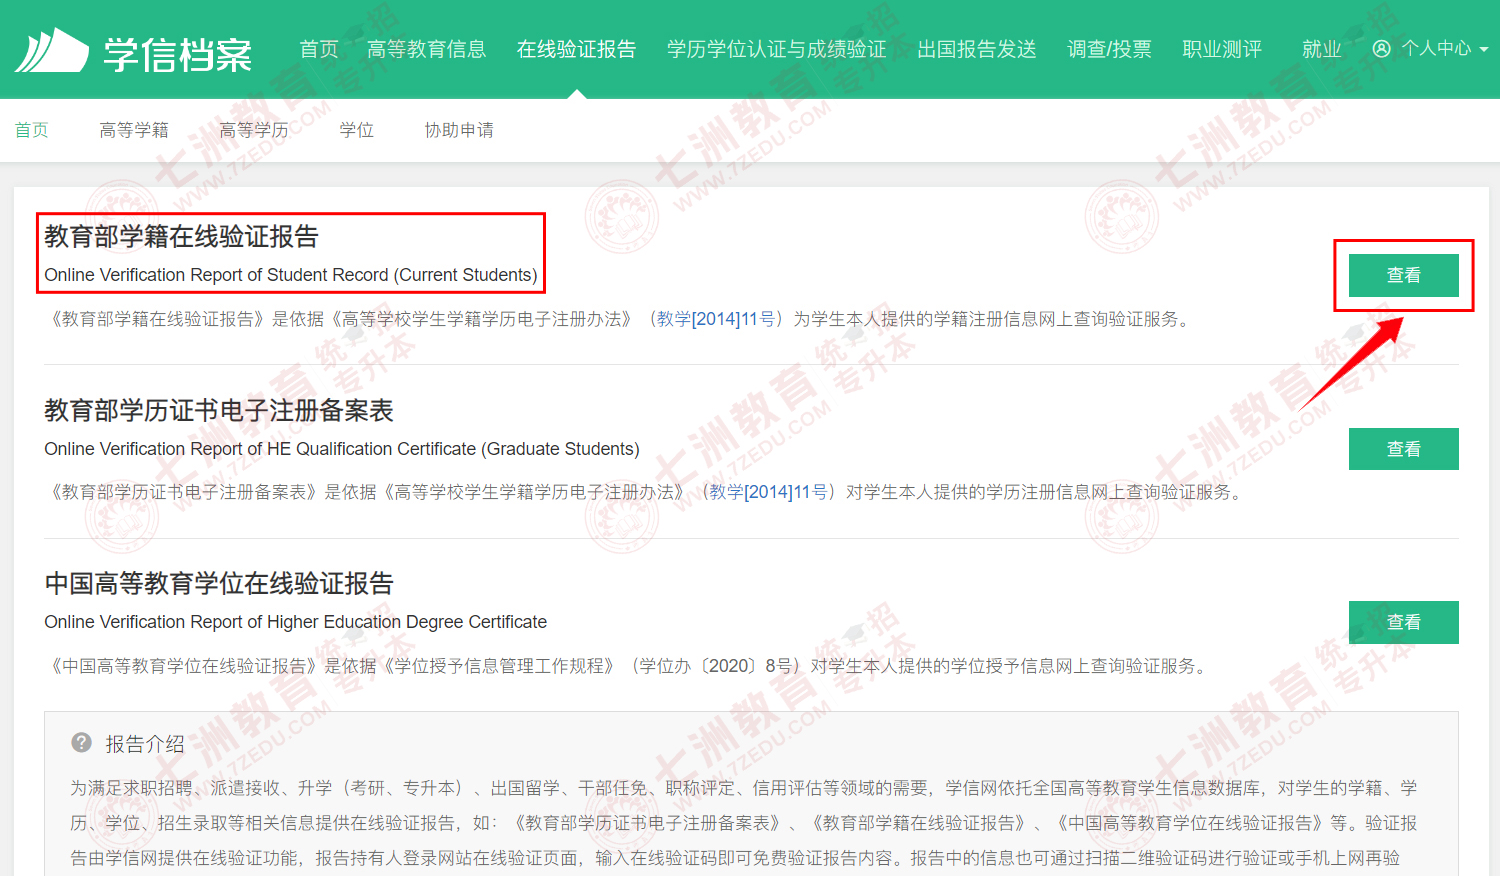The height and width of the screenshot is (876, 1500).
Task: Click the 报告介绍 section title
Action: coord(145,744)
